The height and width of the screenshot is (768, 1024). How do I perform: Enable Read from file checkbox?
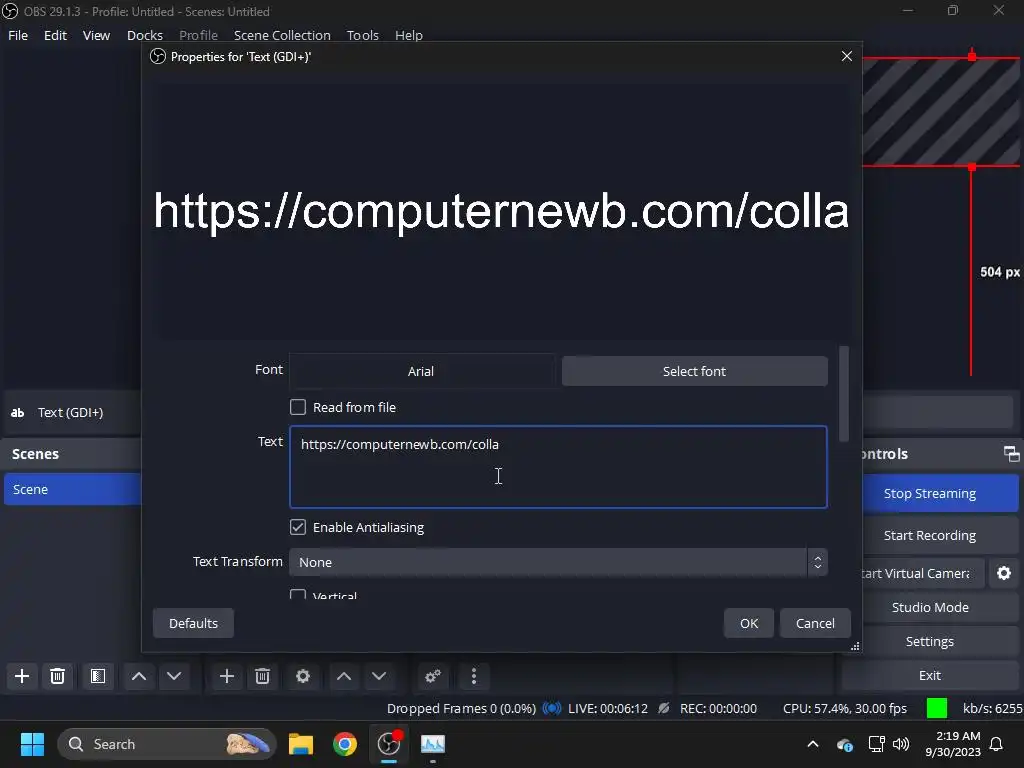click(298, 408)
